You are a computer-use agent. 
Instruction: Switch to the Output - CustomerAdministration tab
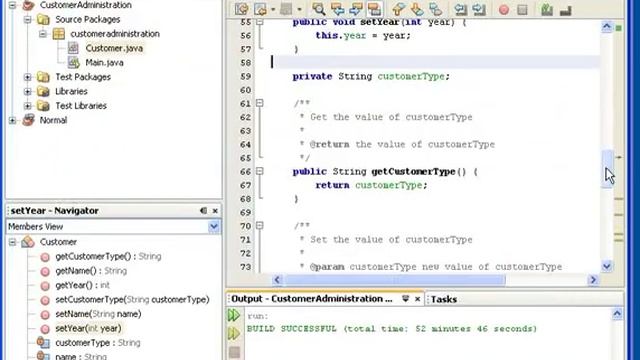click(x=311, y=299)
